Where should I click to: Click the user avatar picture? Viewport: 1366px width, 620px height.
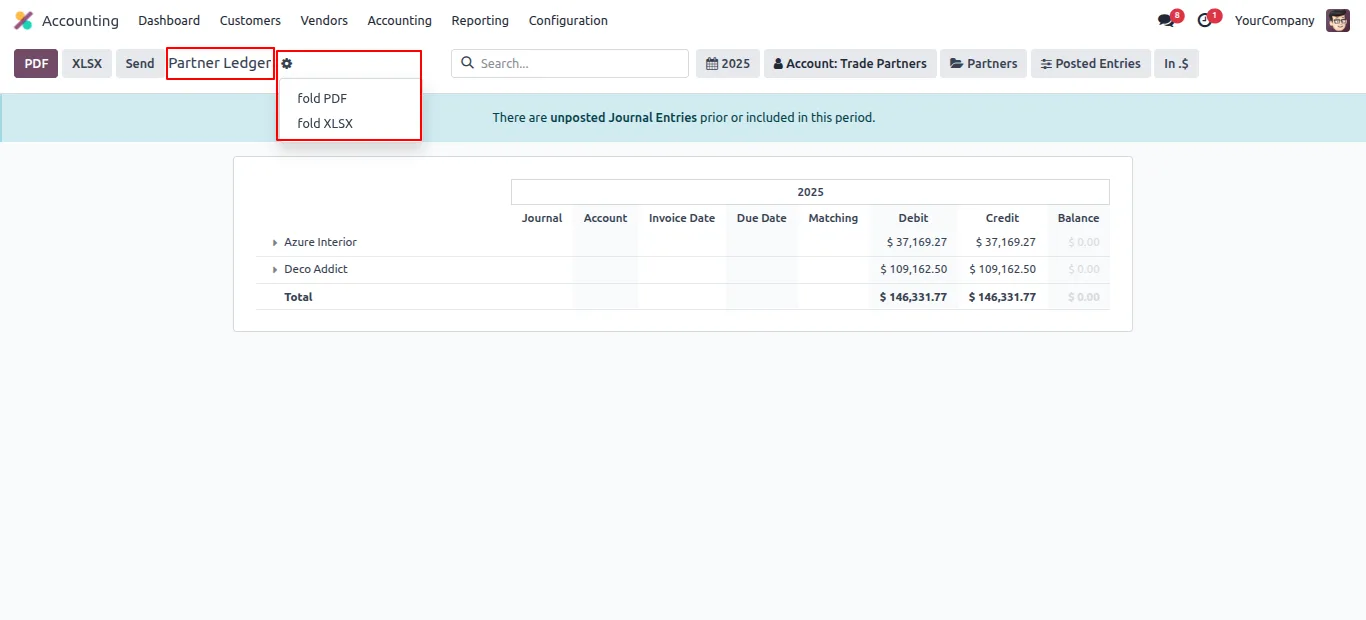(x=1338, y=20)
